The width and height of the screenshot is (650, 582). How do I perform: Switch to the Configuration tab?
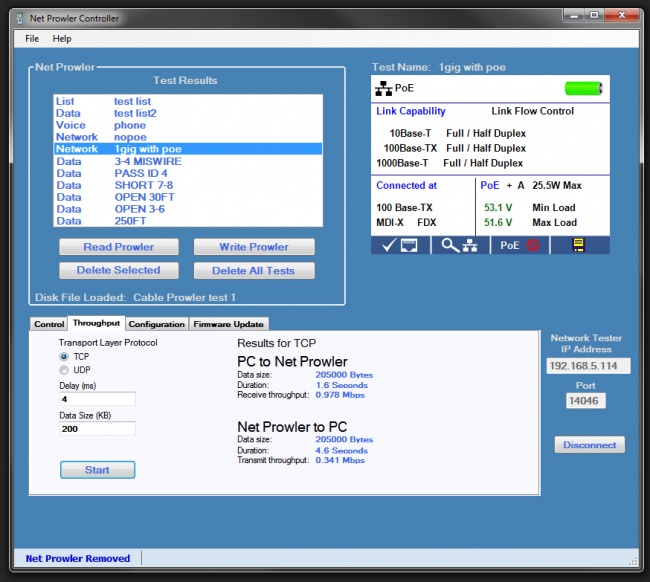(x=156, y=324)
